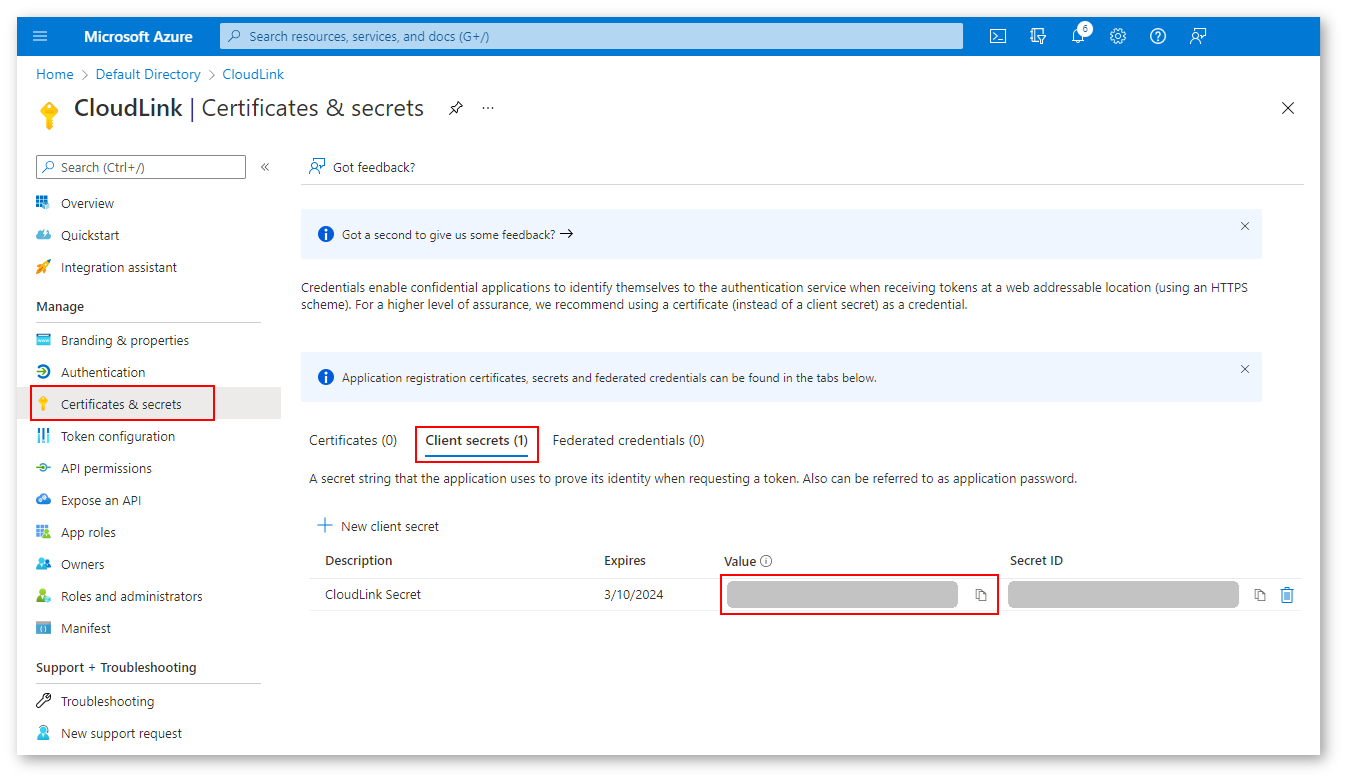Click New client secret
The width and height of the screenshot is (1346, 781).
click(x=378, y=526)
